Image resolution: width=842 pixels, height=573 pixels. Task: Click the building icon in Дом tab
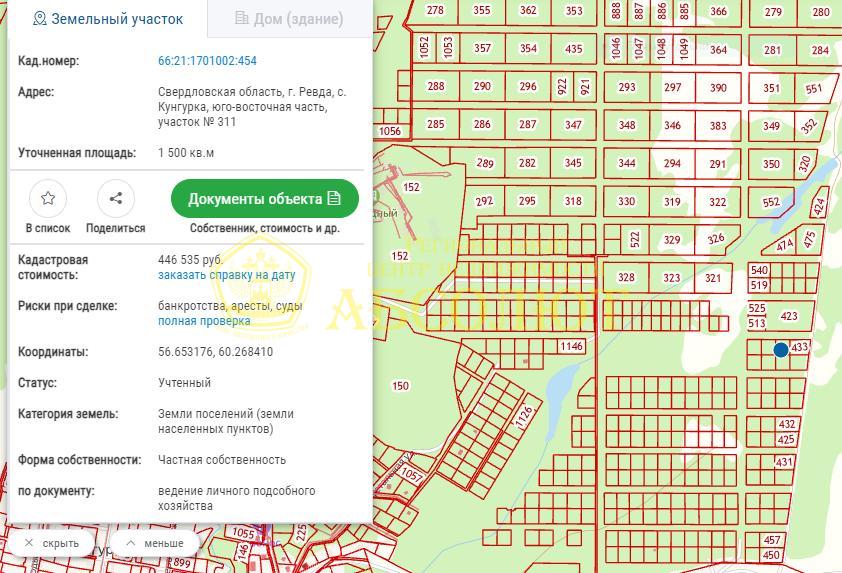pos(242,18)
